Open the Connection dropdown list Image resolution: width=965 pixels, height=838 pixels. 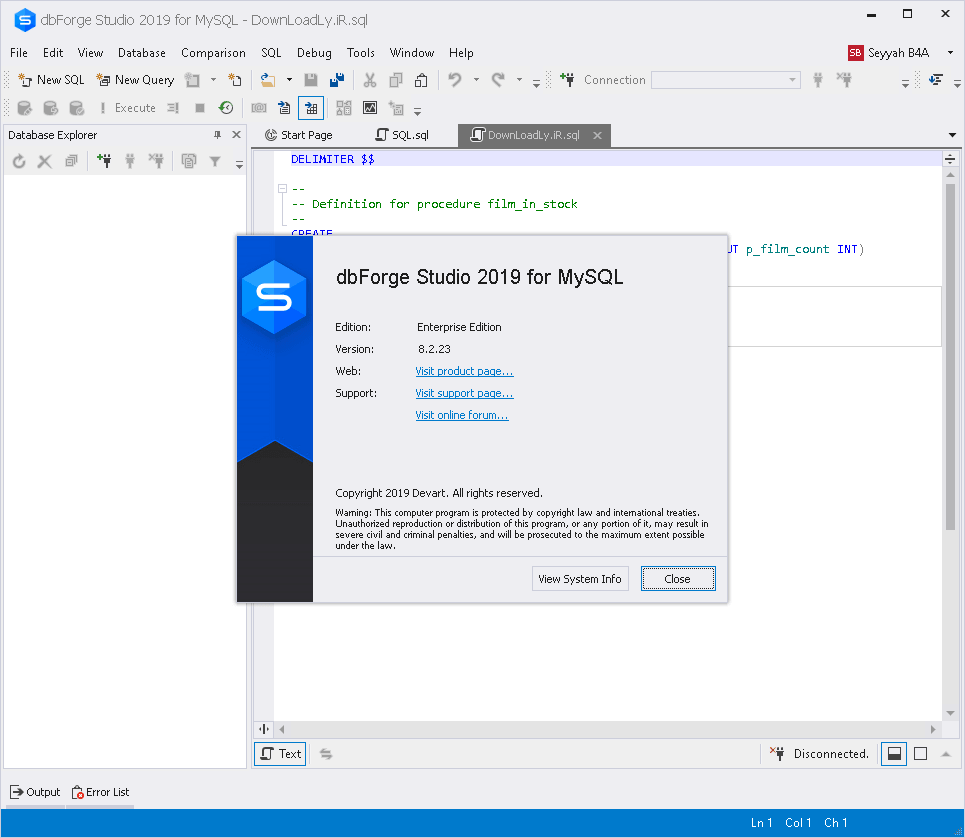(792, 79)
